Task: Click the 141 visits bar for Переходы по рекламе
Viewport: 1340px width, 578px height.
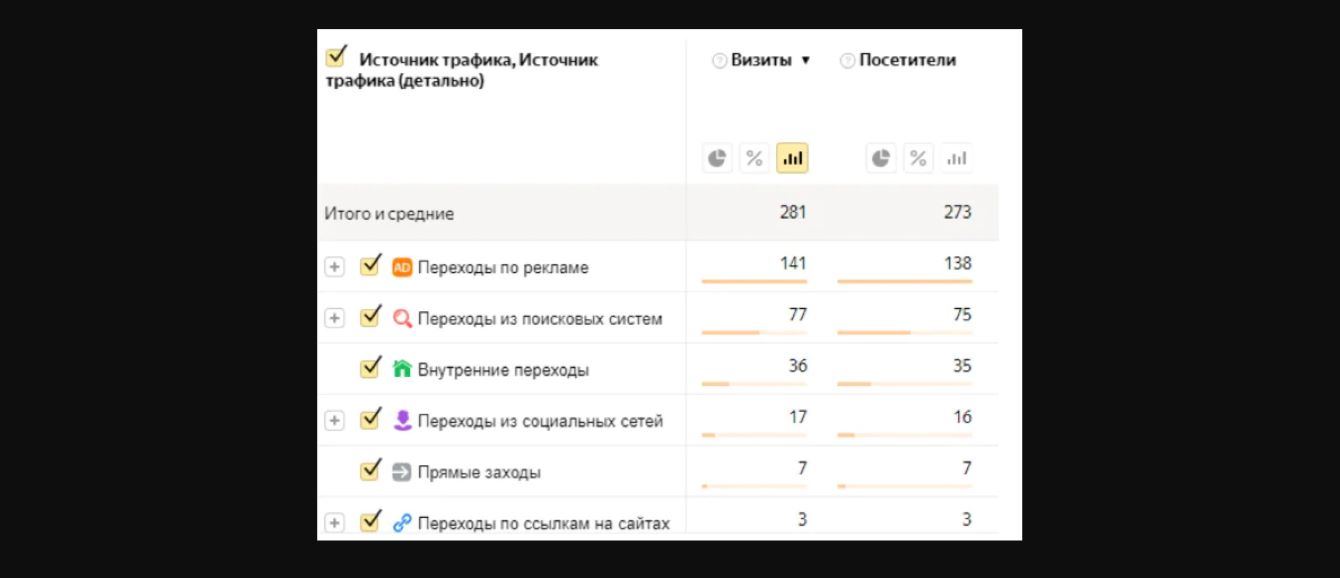Action: point(754,282)
